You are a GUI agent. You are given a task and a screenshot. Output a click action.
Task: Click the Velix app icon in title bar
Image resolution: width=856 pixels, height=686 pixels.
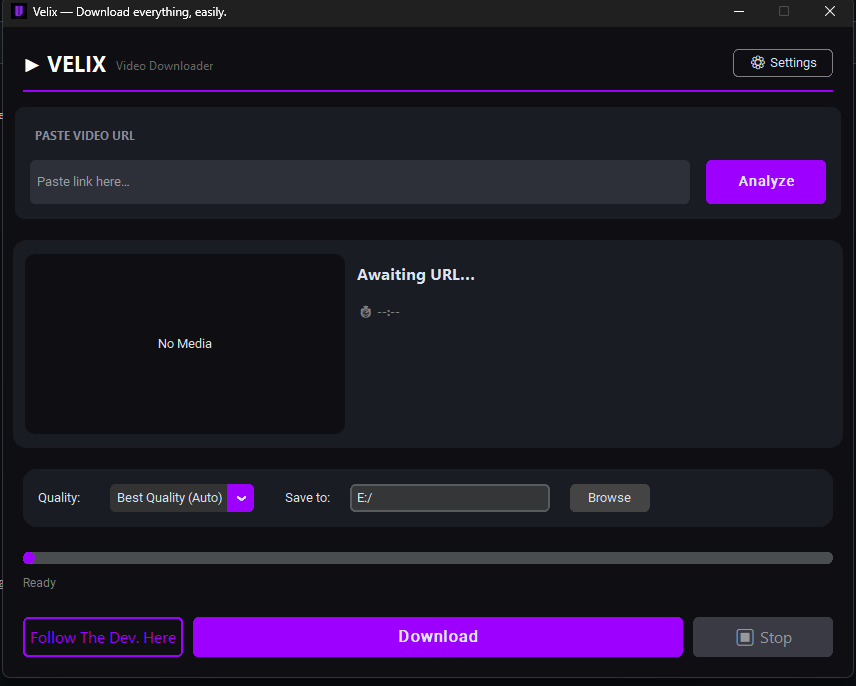[x=19, y=11]
